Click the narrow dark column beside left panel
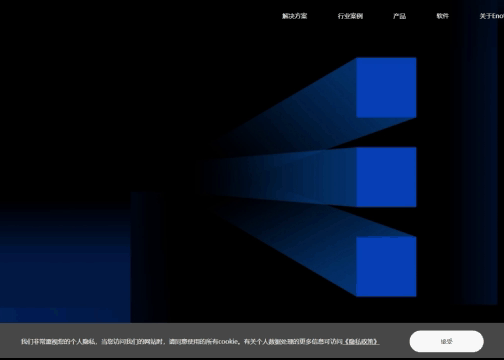Viewport: 504px width, 360px height. [x=148, y=257]
